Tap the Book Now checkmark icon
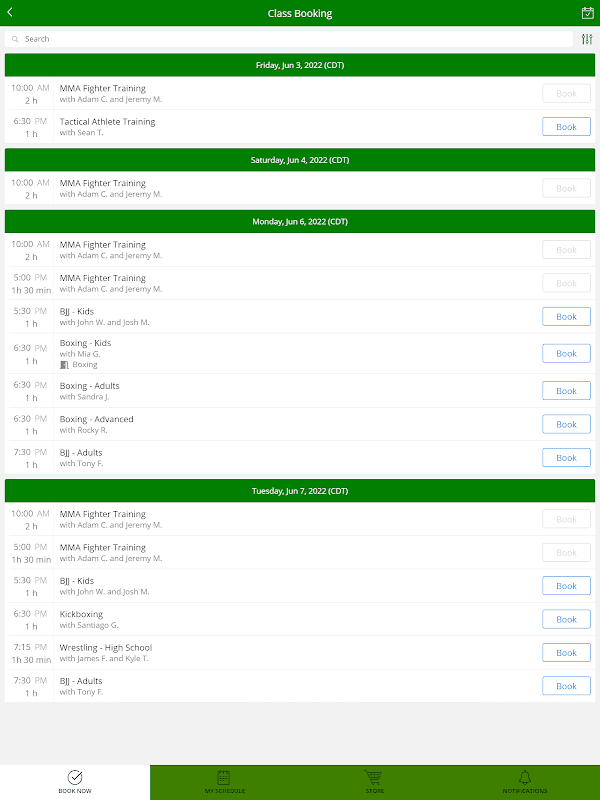 75,777
